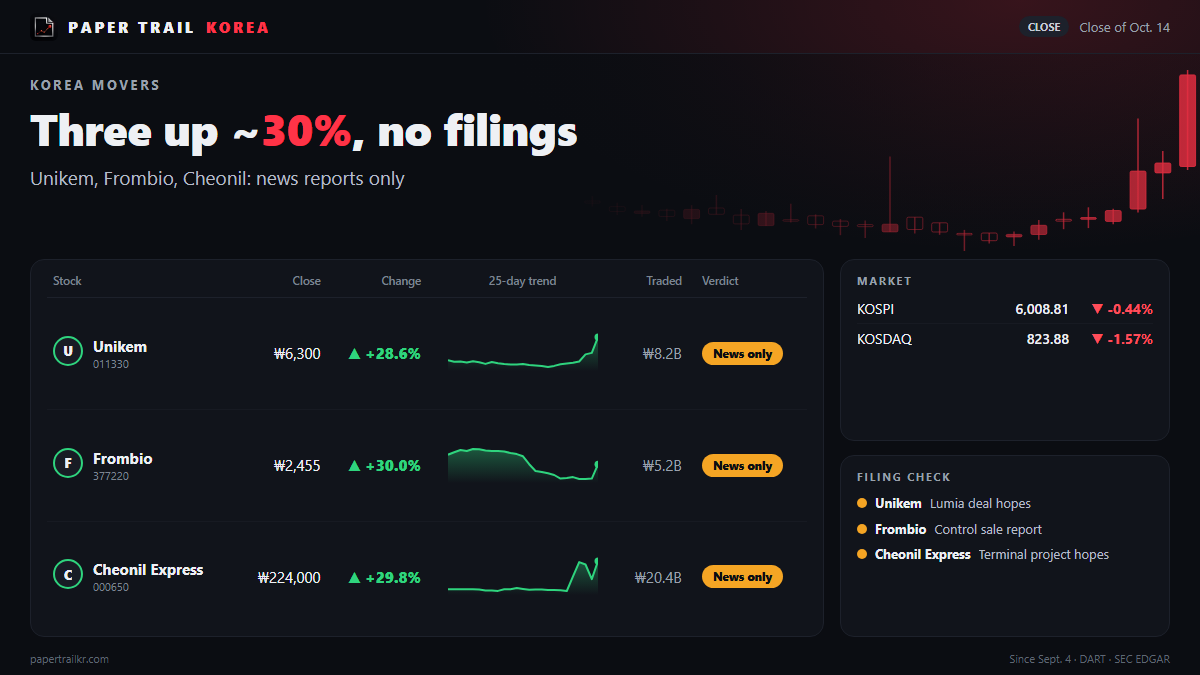Click ticker code 000650
The height and width of the screenshot is (675, 1200).
pos(111,588)
